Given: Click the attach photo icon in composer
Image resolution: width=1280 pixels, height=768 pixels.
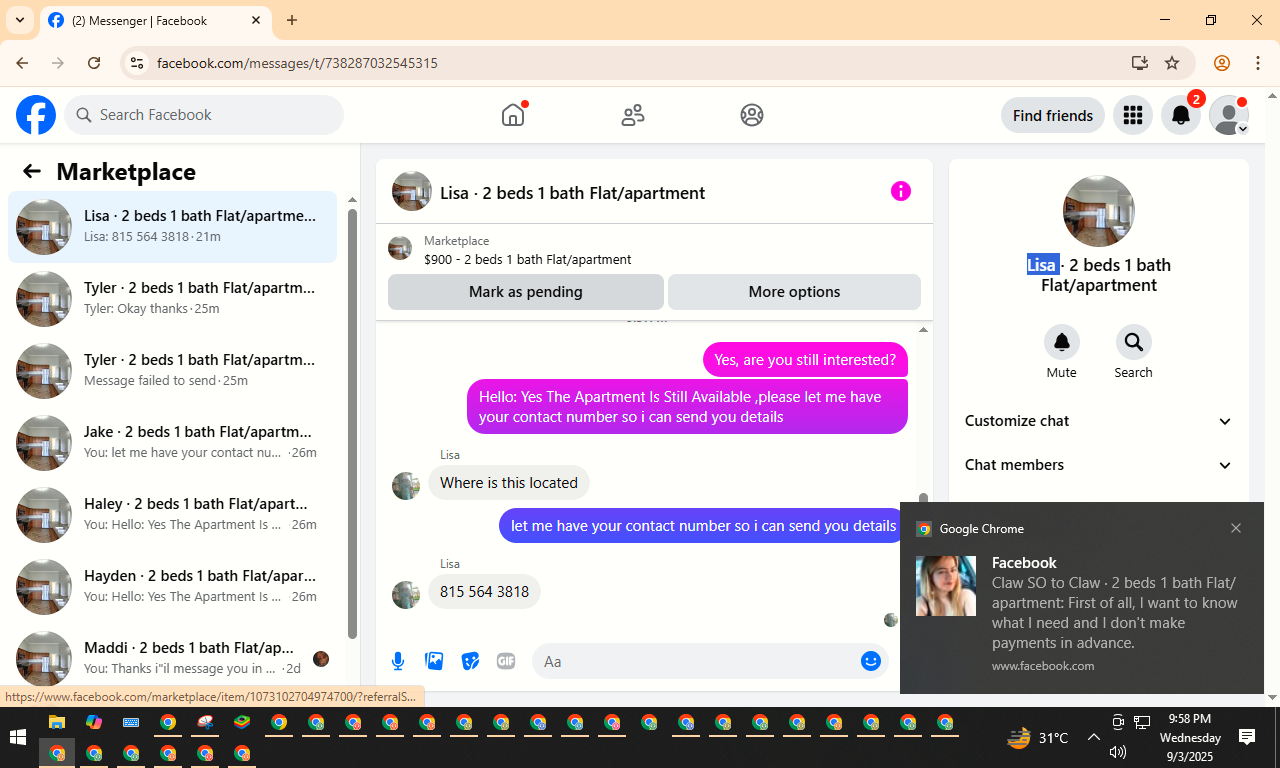Looking at the screenshot, I should point(434,661).
